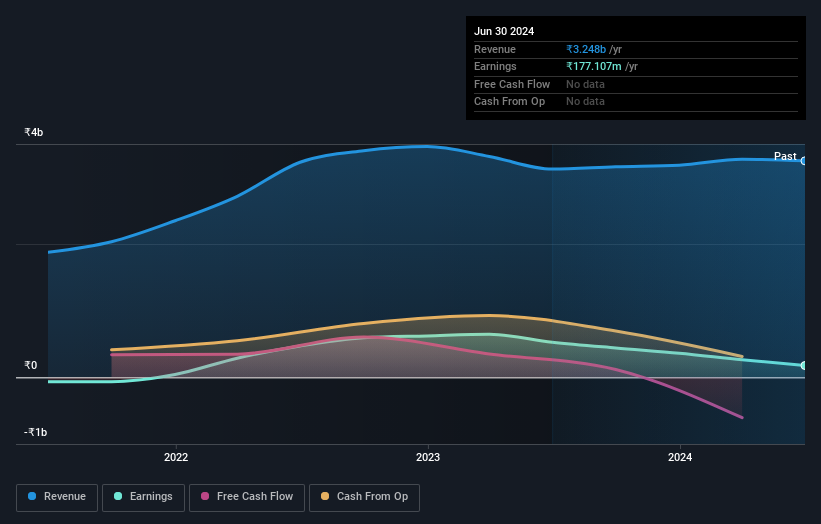The width and height of the screenshot is (821, 524).
Task: Click the -₹1b y-axis label
Action: 36,432
